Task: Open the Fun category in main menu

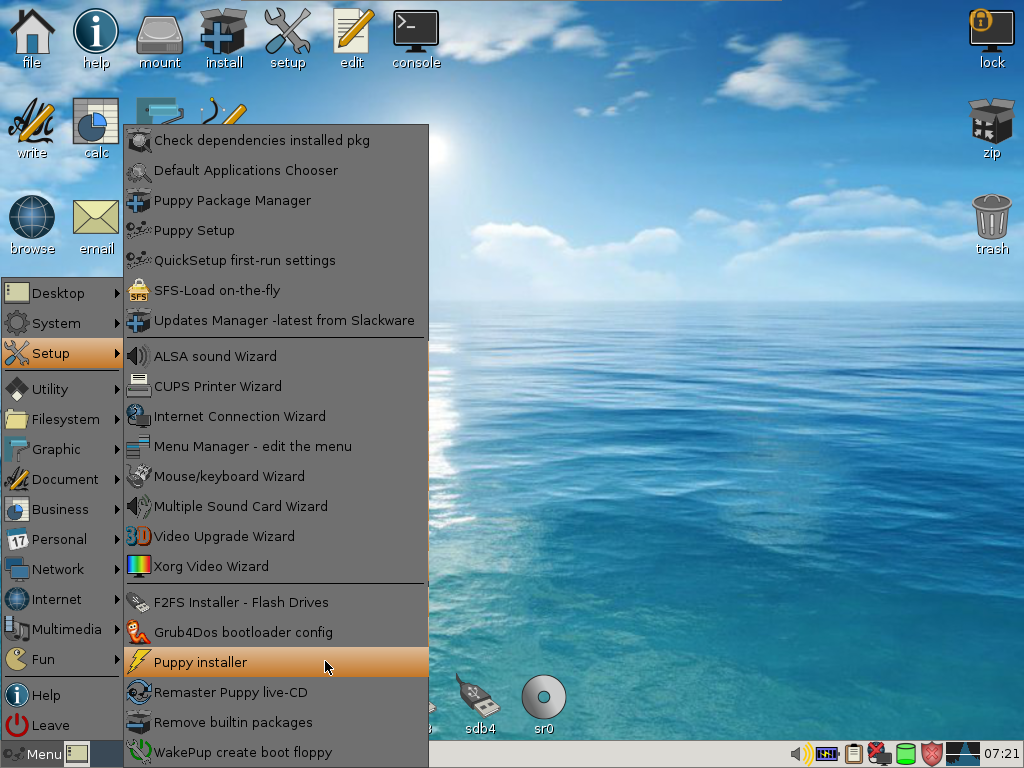Action: click(62, 660)
